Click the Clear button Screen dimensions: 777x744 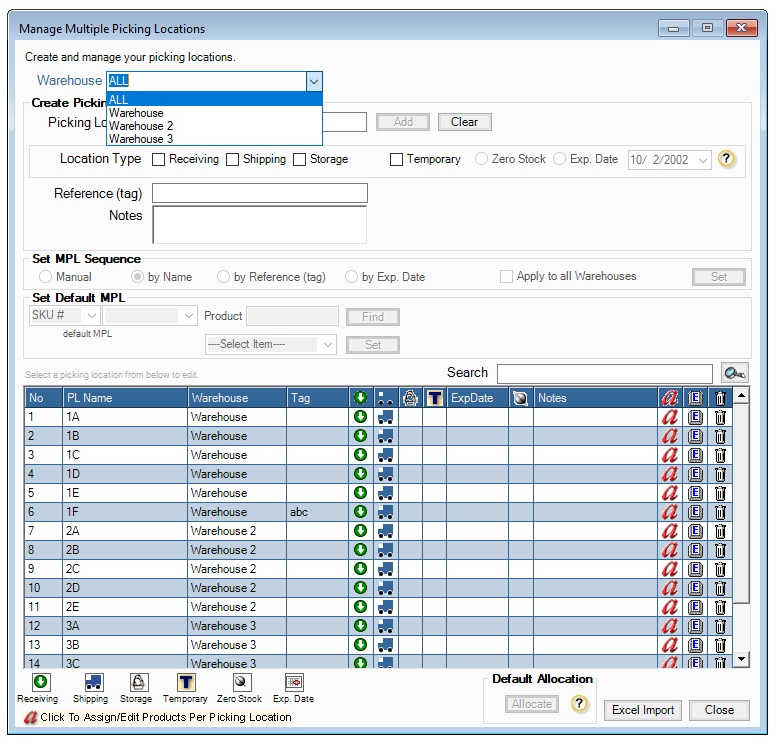coord(464,122)
